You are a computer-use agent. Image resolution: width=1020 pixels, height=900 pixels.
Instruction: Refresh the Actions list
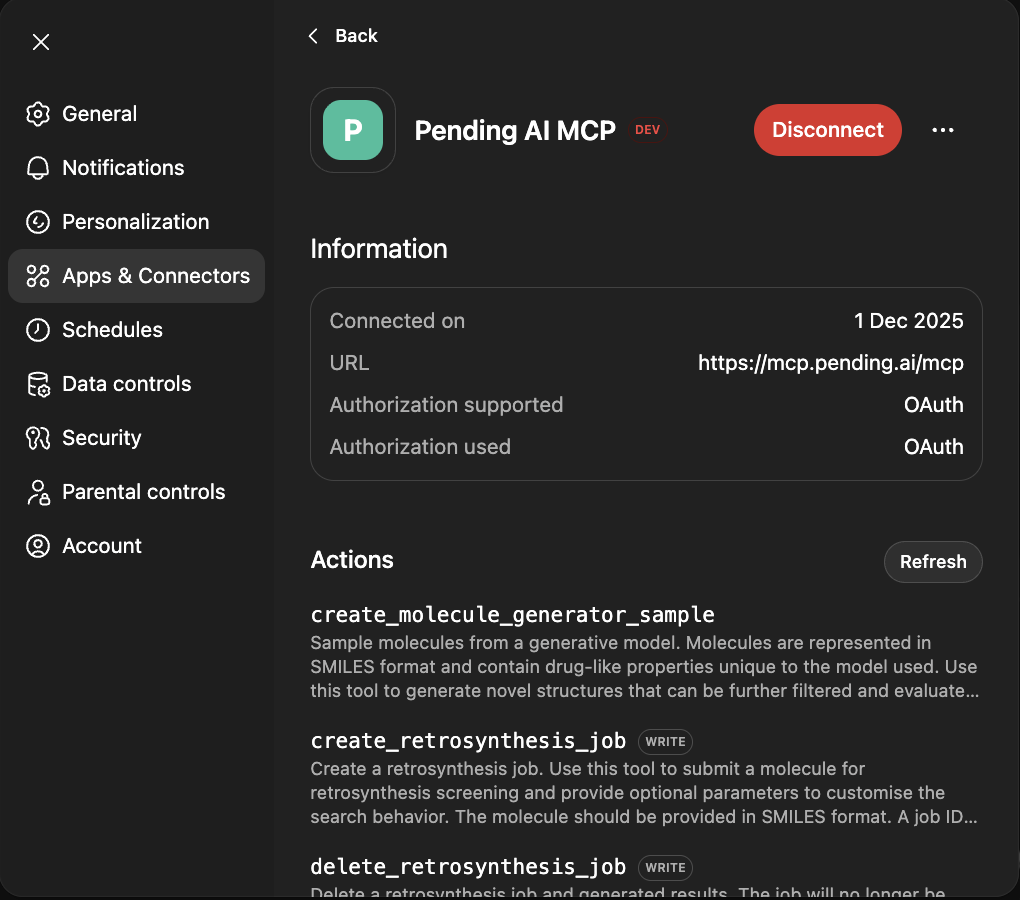[932, 562]
